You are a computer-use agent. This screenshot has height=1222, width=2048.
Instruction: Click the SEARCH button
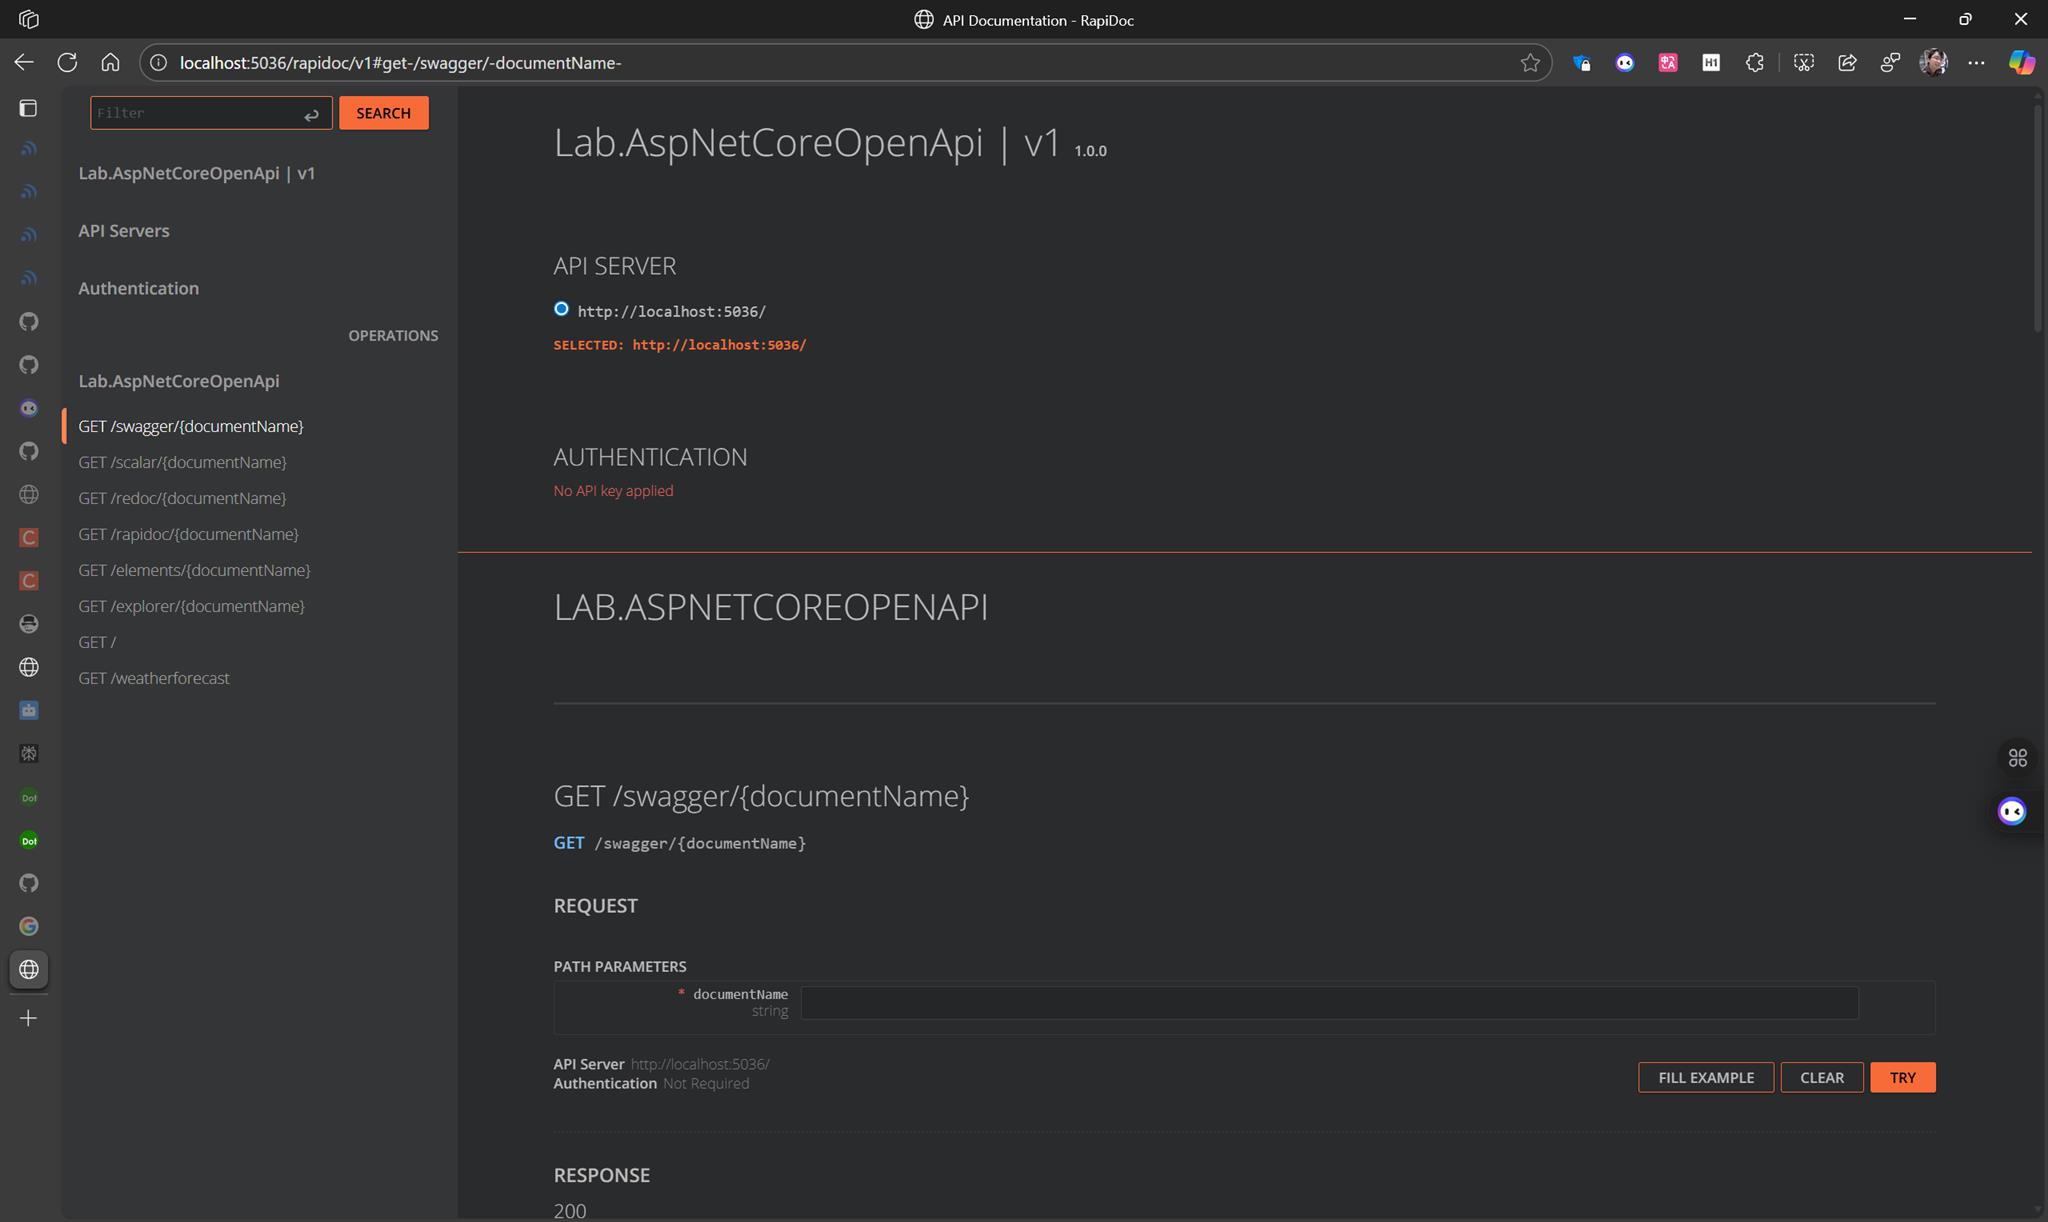[x=383, y=112]
